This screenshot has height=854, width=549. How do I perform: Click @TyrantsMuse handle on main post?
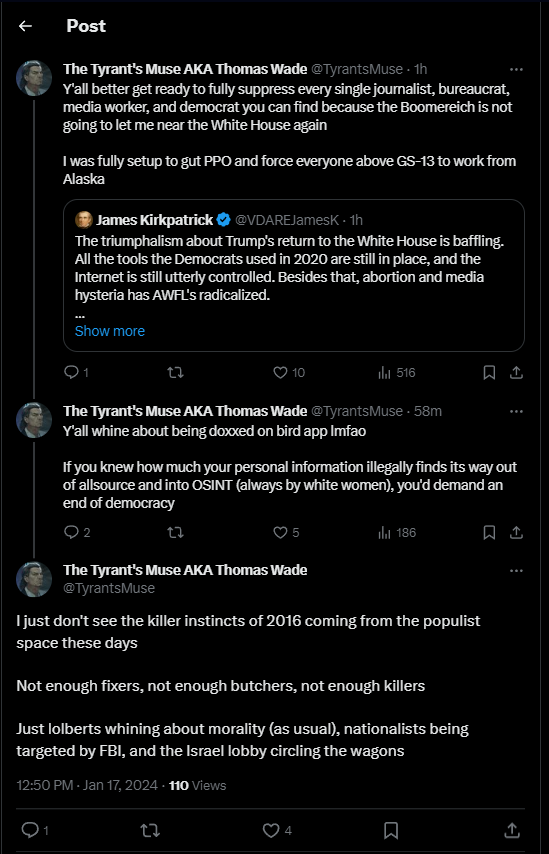pos(109,588)
